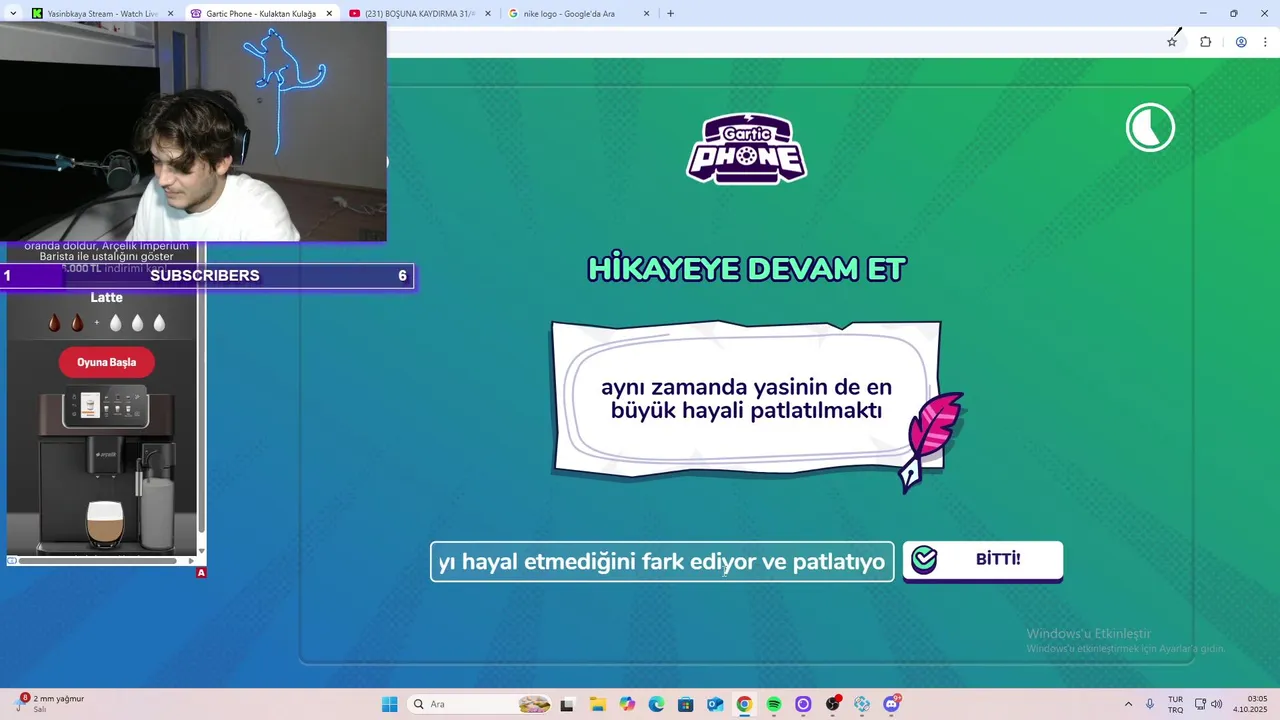Open the Chrome profile avatar
The height and width of the screenshot is (720, 1280).
[x=1241, y=42]
